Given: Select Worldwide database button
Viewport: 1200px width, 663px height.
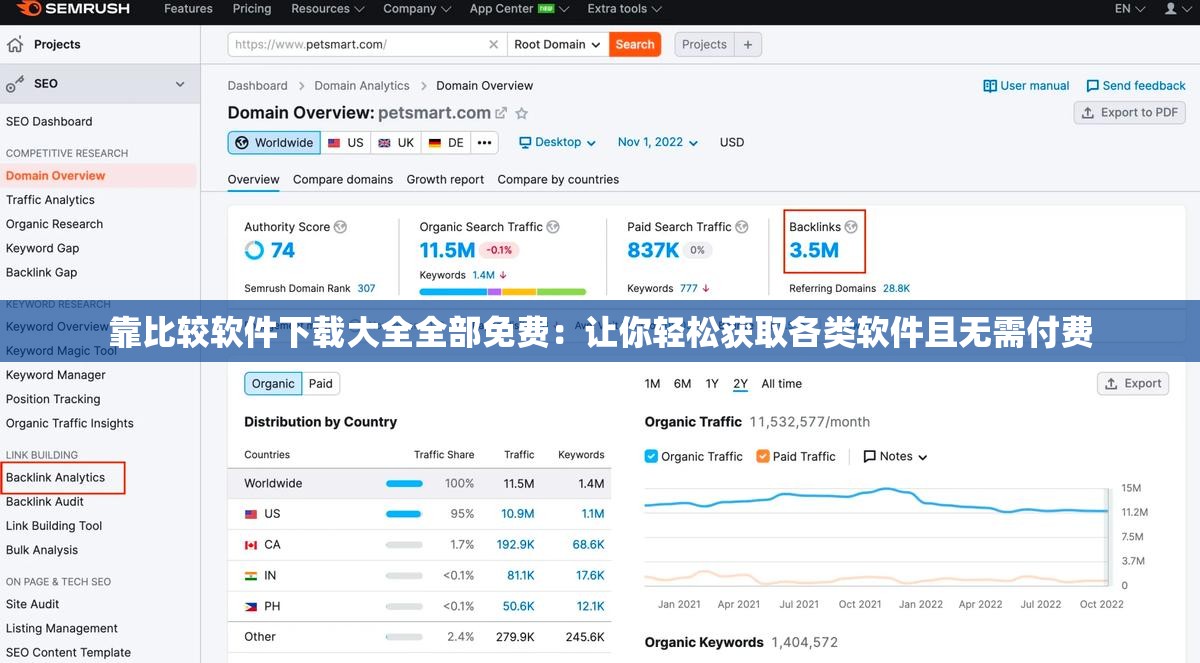Looking at the screenshot, I should pos(274,143).
